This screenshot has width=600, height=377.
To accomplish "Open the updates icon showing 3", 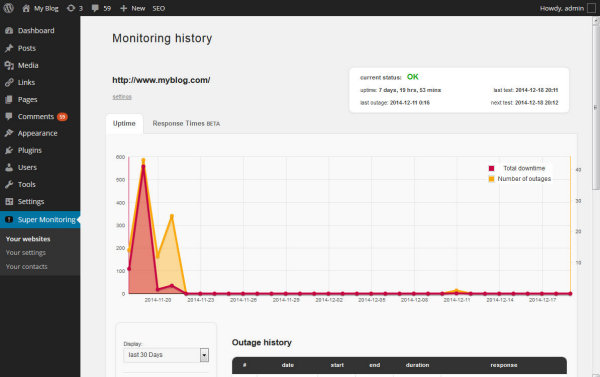I will [71, 8].
